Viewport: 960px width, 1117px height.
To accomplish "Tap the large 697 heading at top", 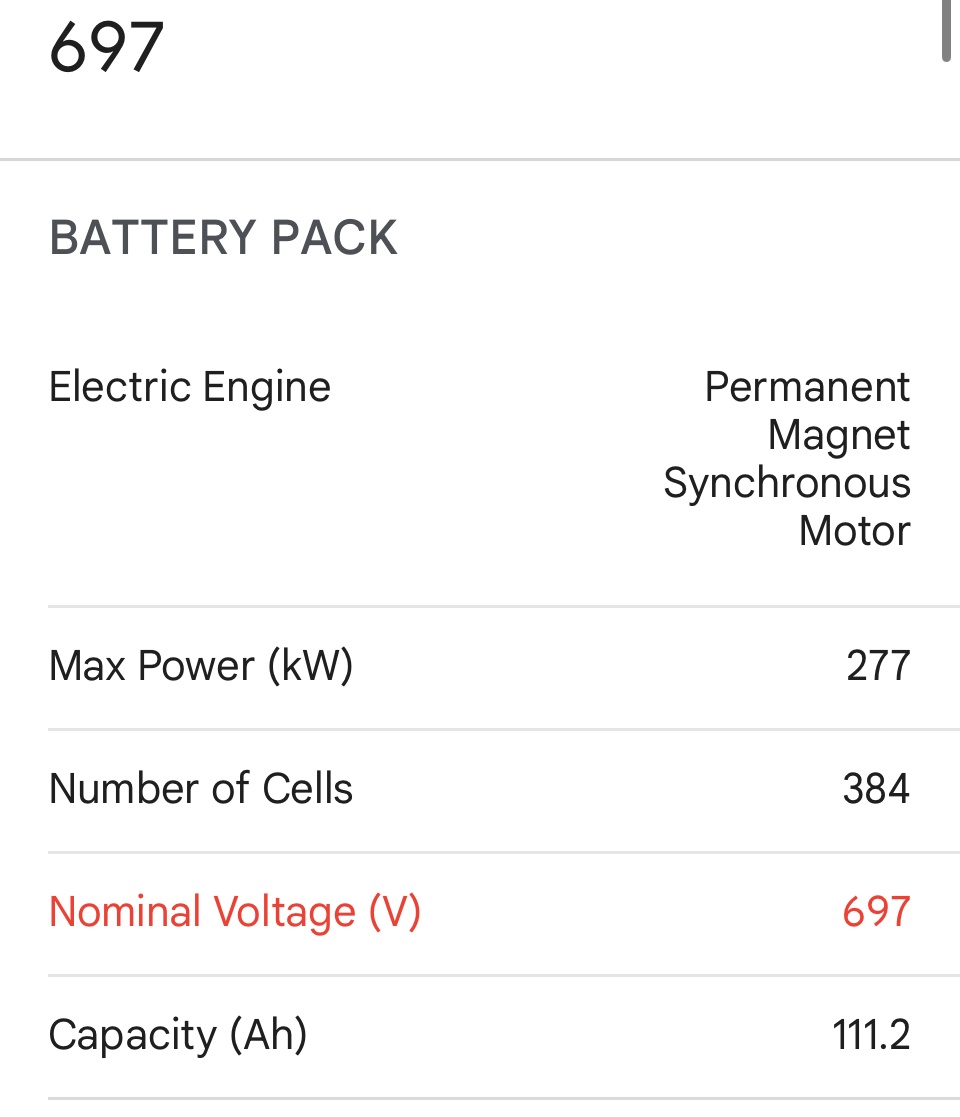I will point(106,48).
